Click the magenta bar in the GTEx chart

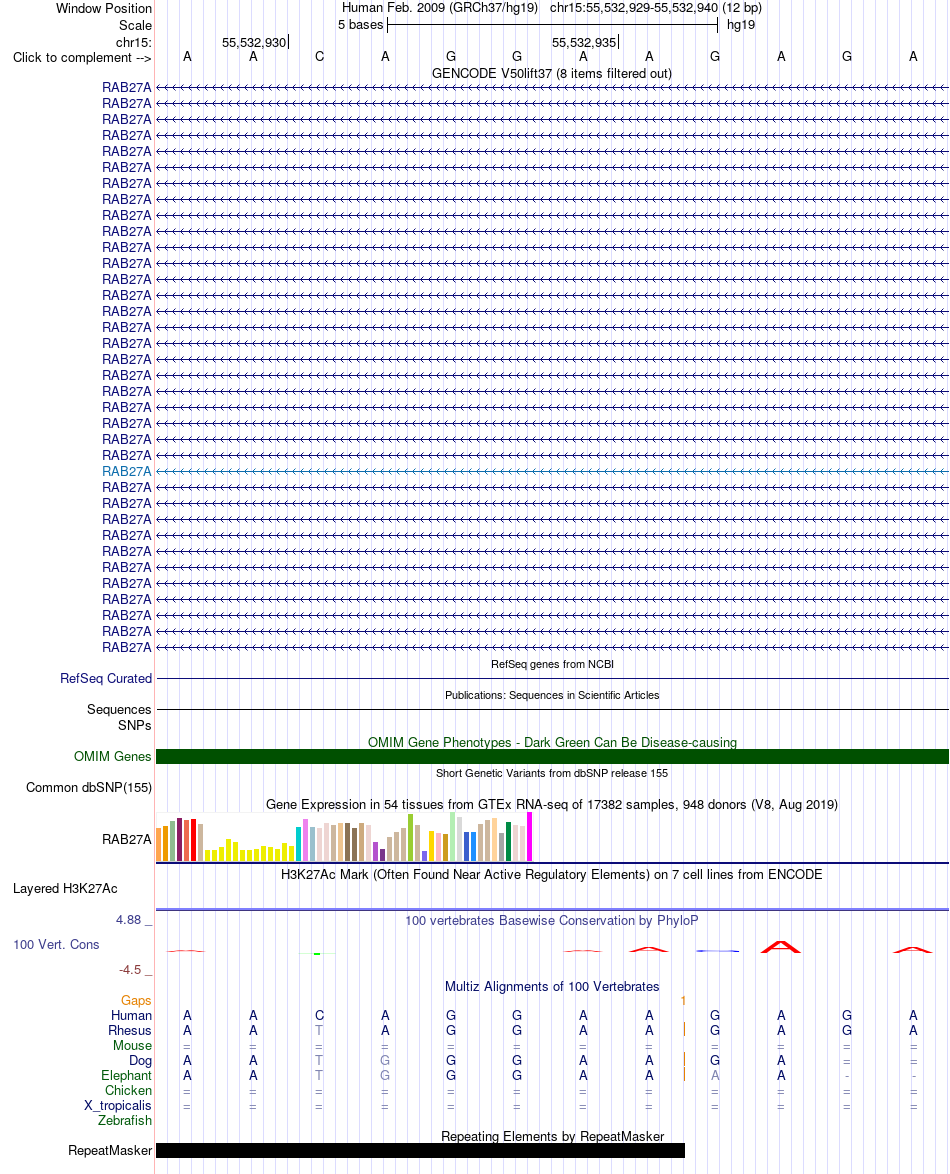(529, 837)
